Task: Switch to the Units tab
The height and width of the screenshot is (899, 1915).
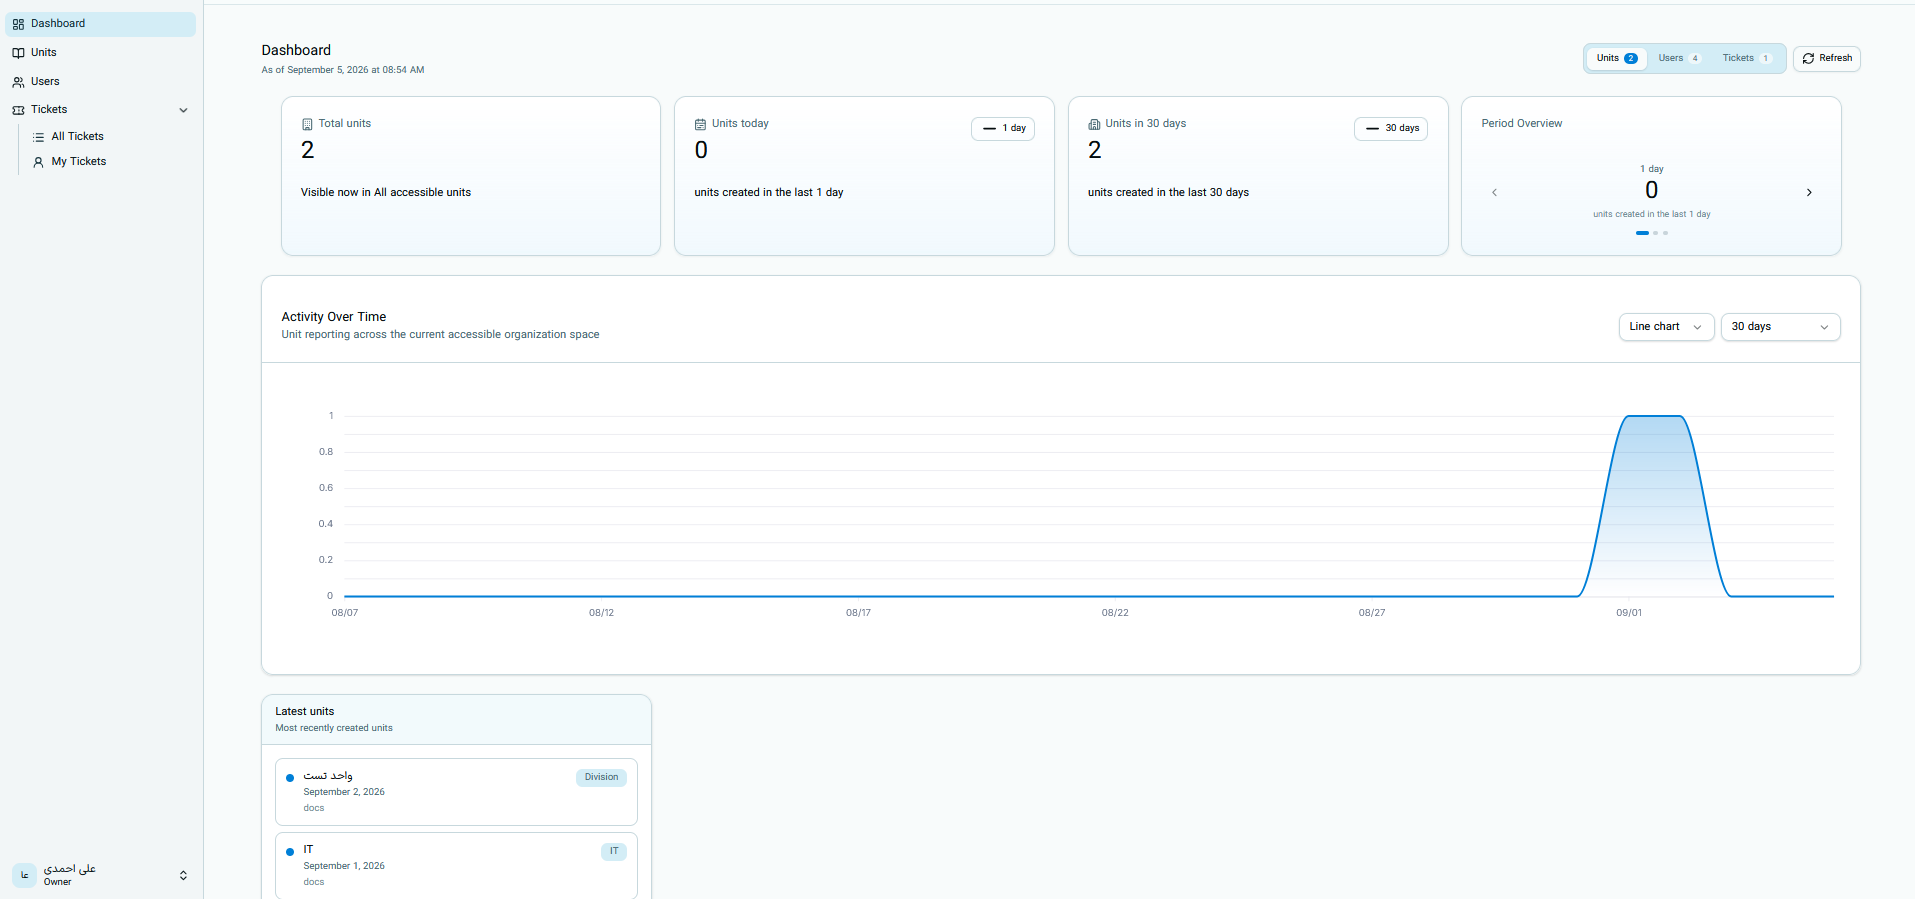Action: (x=1616, y=58)
